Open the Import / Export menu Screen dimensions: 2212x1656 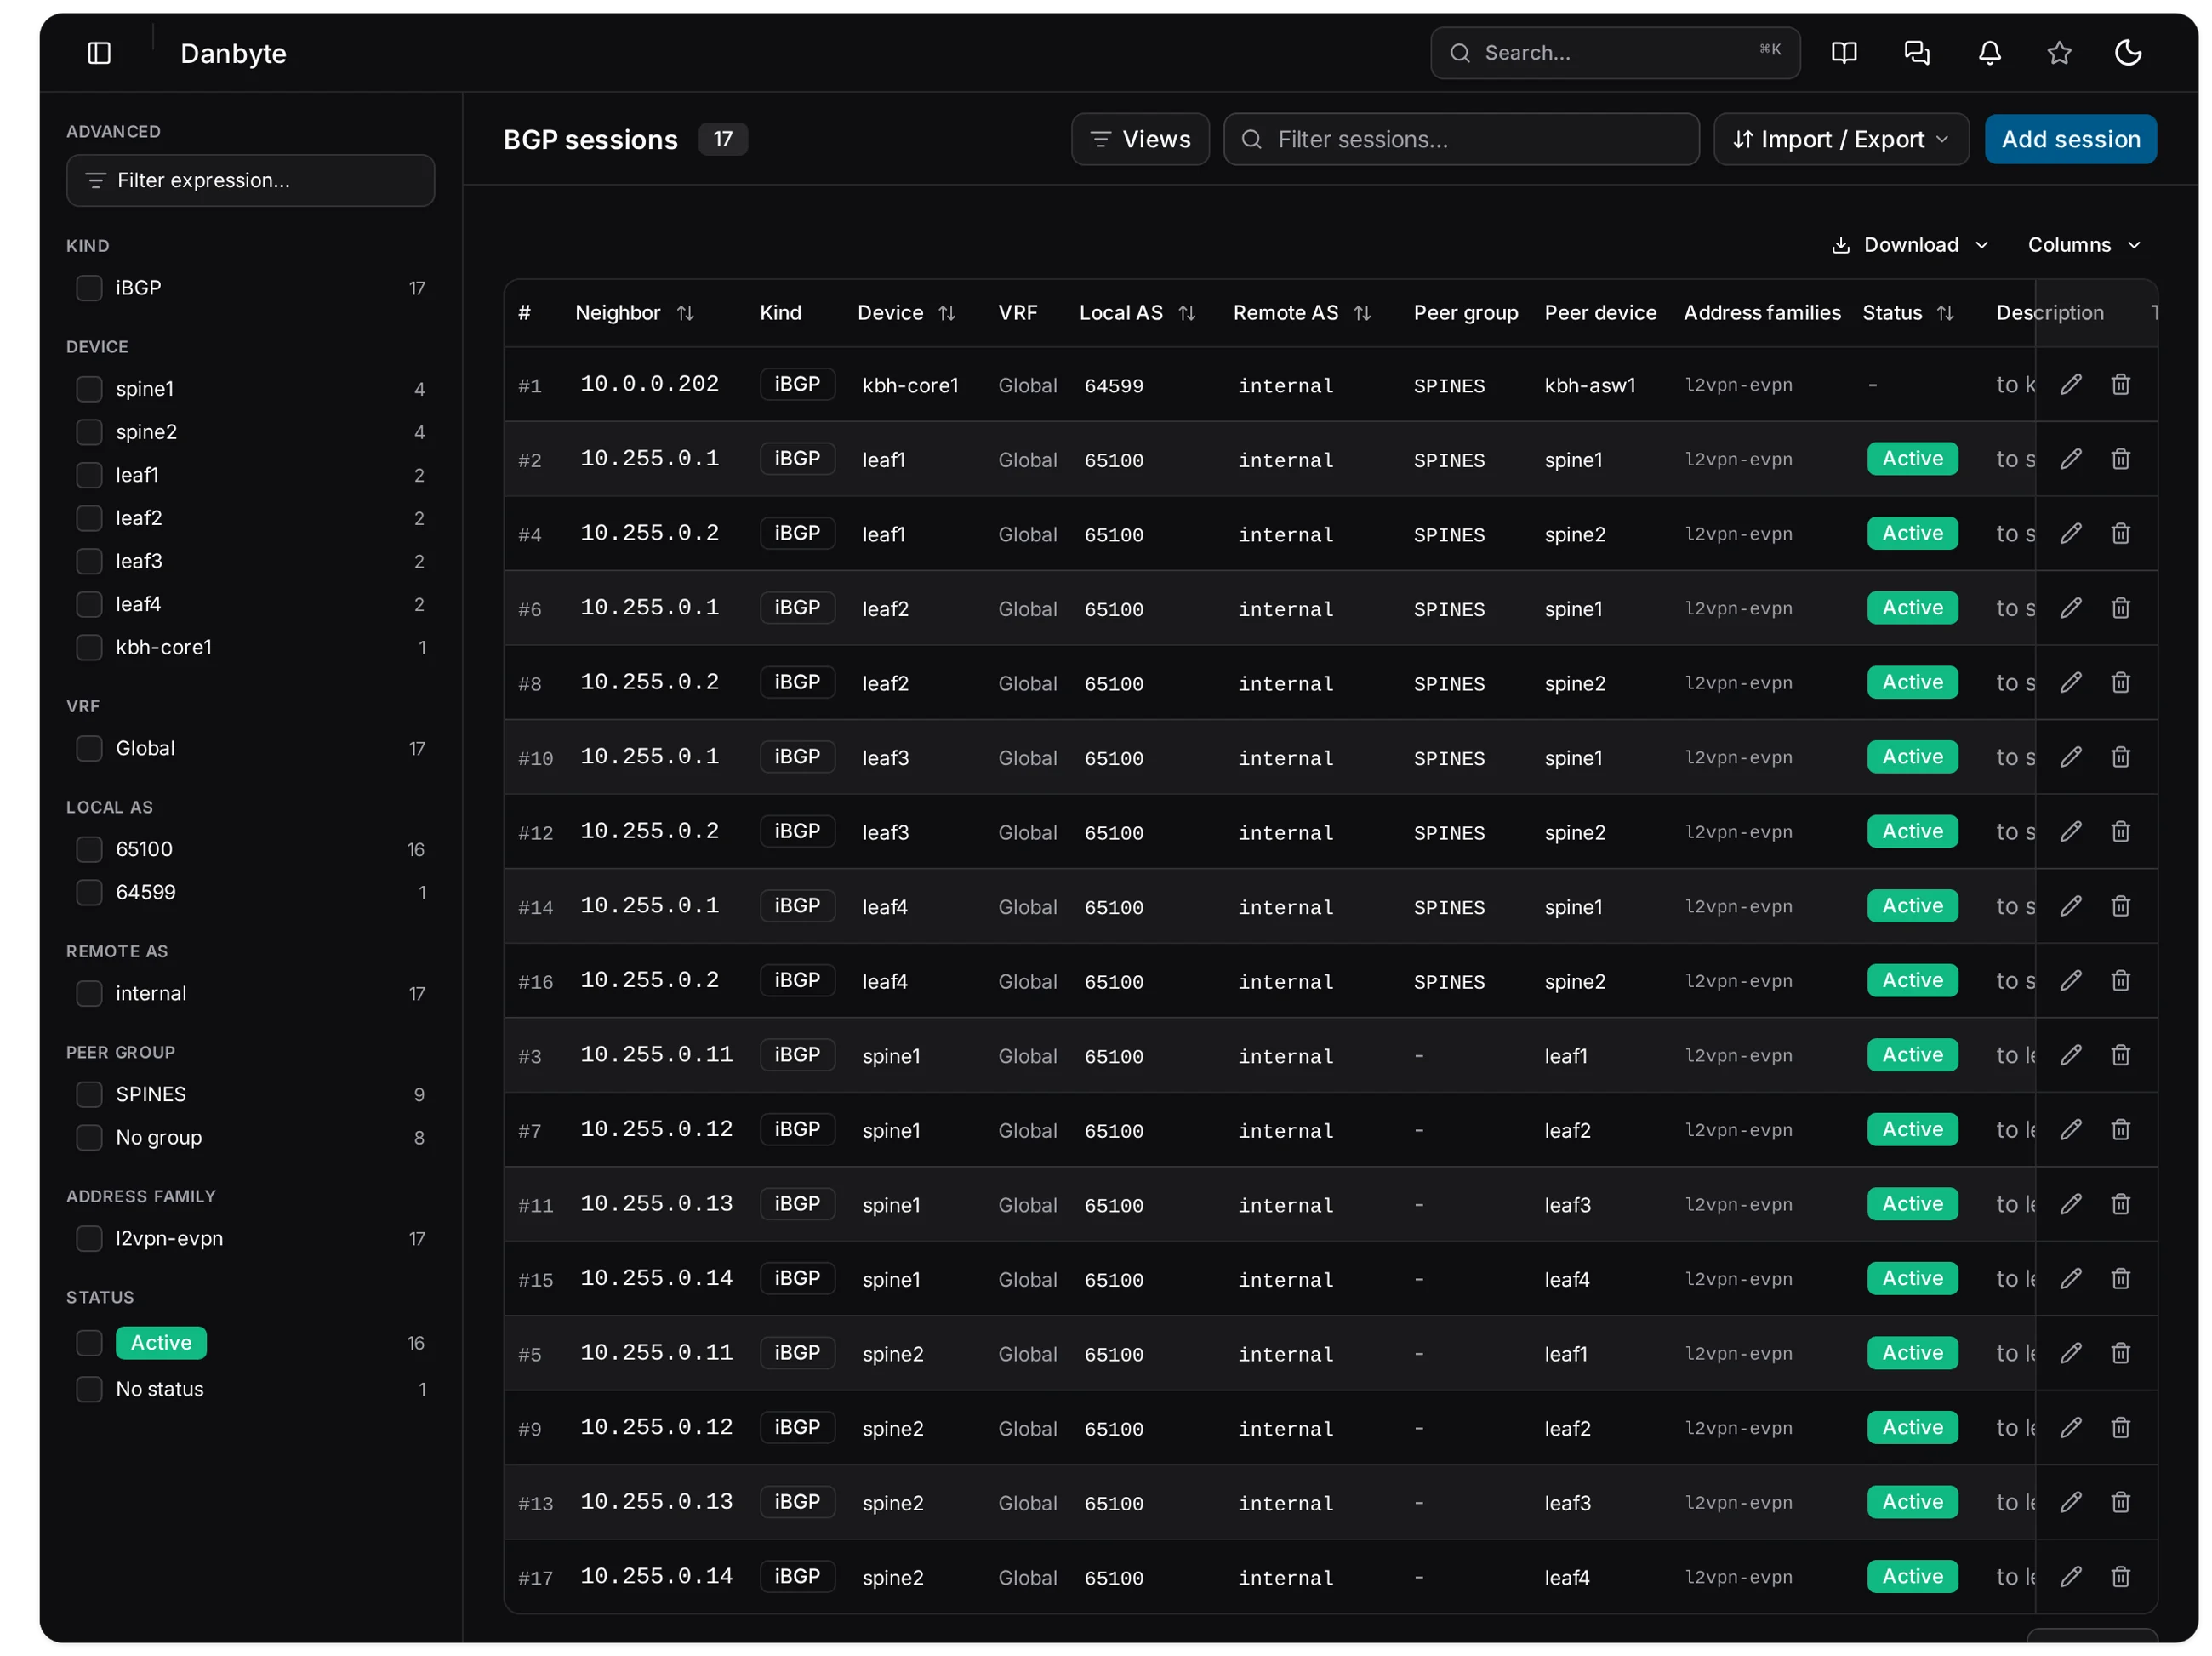(x=1840, y=139)
